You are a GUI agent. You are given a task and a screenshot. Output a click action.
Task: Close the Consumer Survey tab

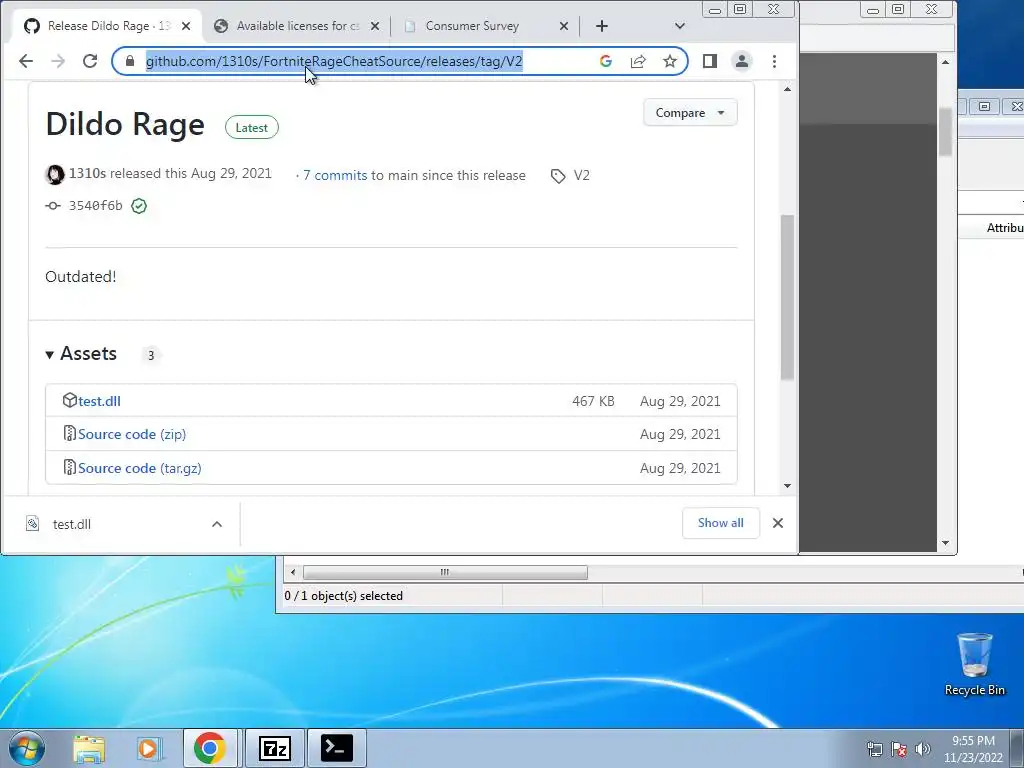(564, 26)
